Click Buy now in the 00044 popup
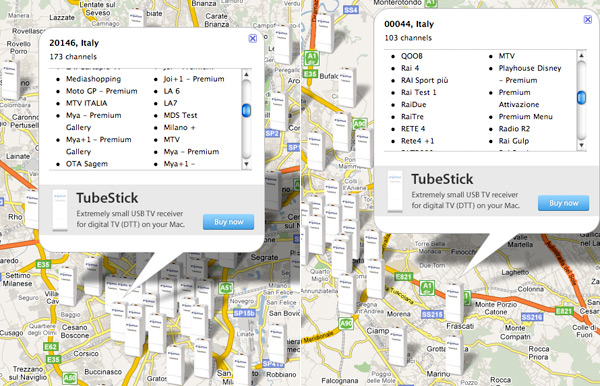This screenshot has width=600, height=386. tap(563, 203)
